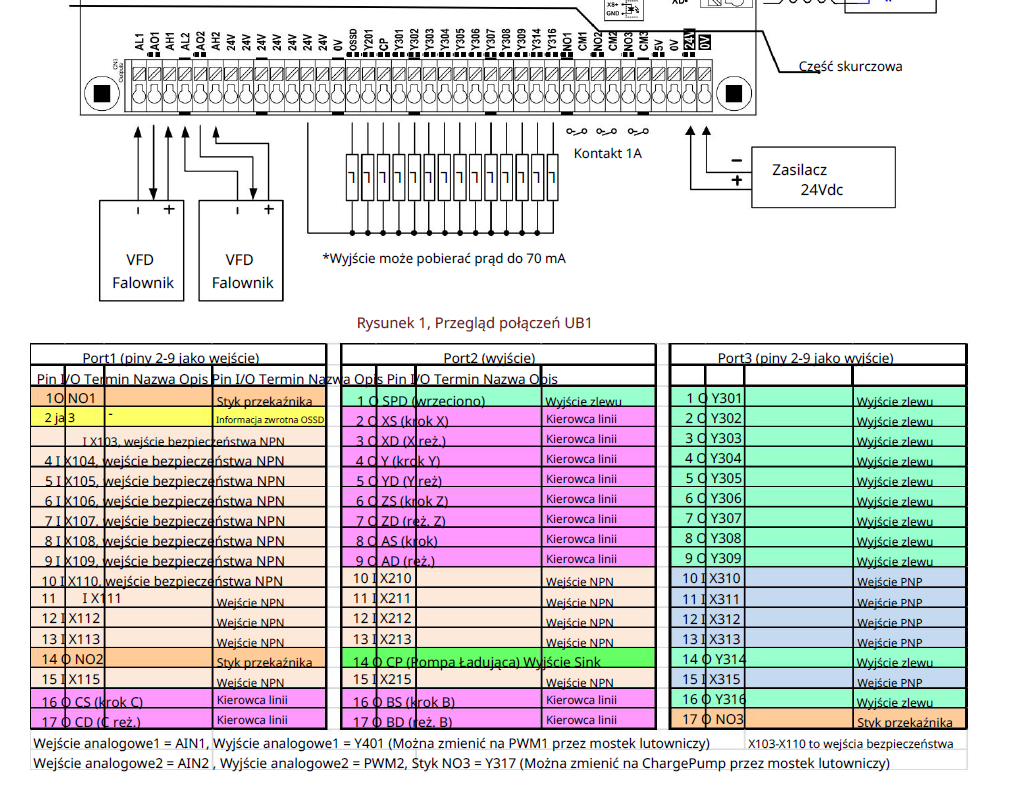Image resolution: width=1027 pixels, height=791 pixels.
Task: Click the "CD (C reż.)" cell
Action: [x=107, y=722]
